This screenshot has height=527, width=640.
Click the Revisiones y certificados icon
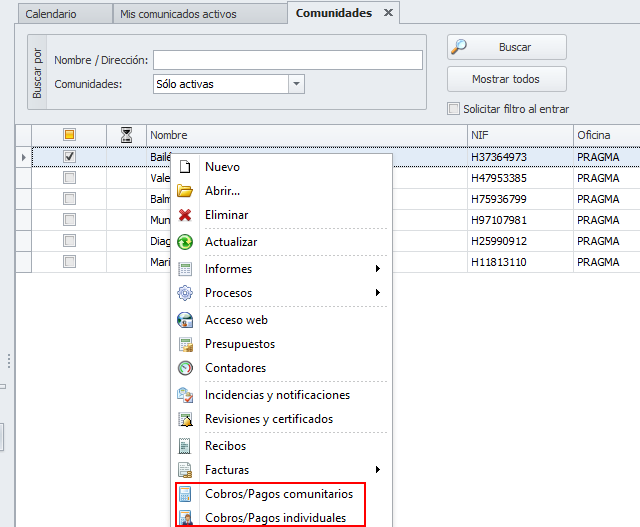pyautogui.click(x=185, y=419)
